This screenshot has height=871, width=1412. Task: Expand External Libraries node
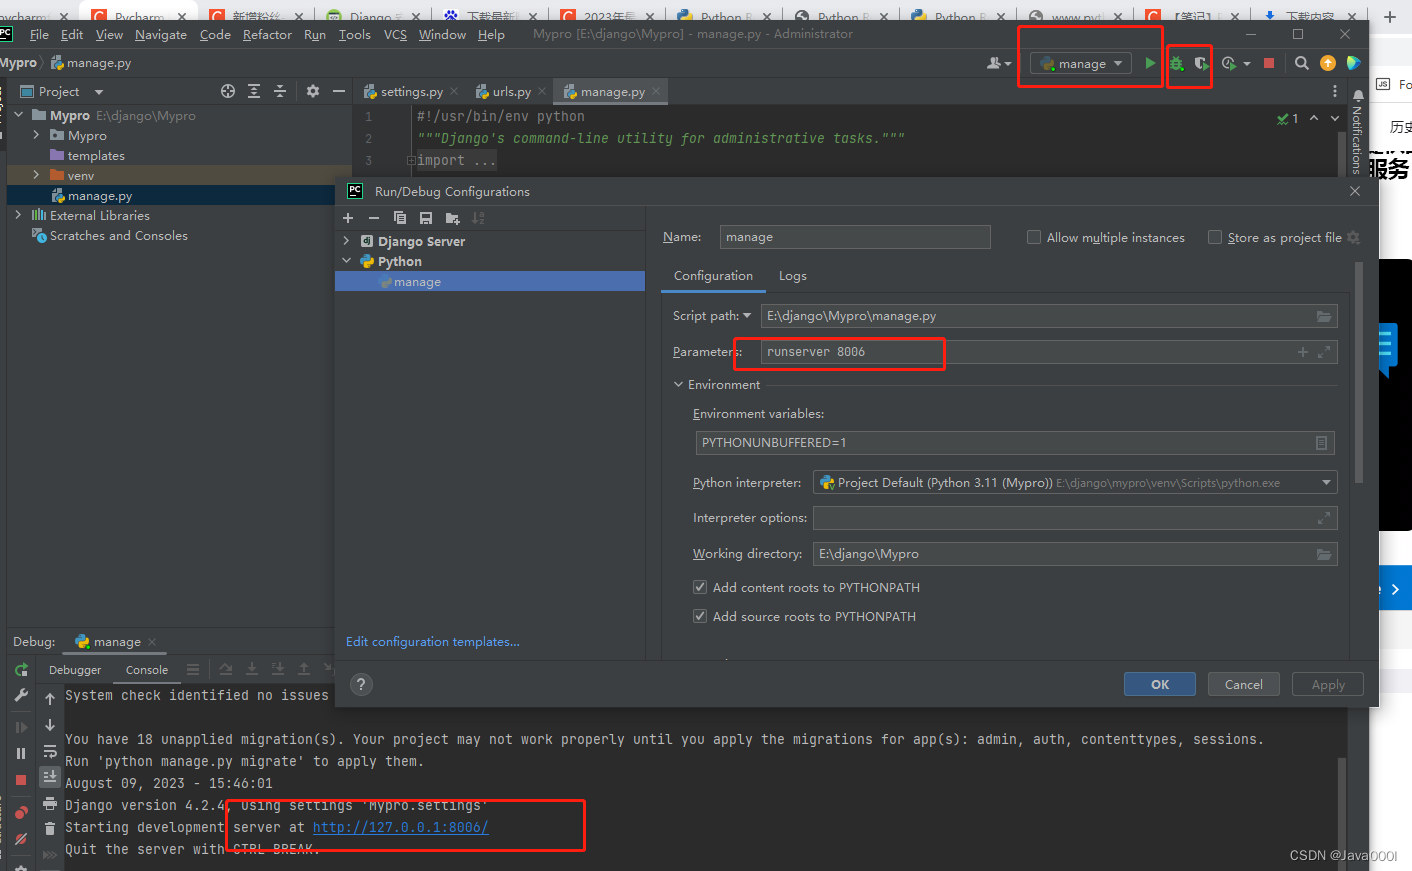(x=18, y=215)
